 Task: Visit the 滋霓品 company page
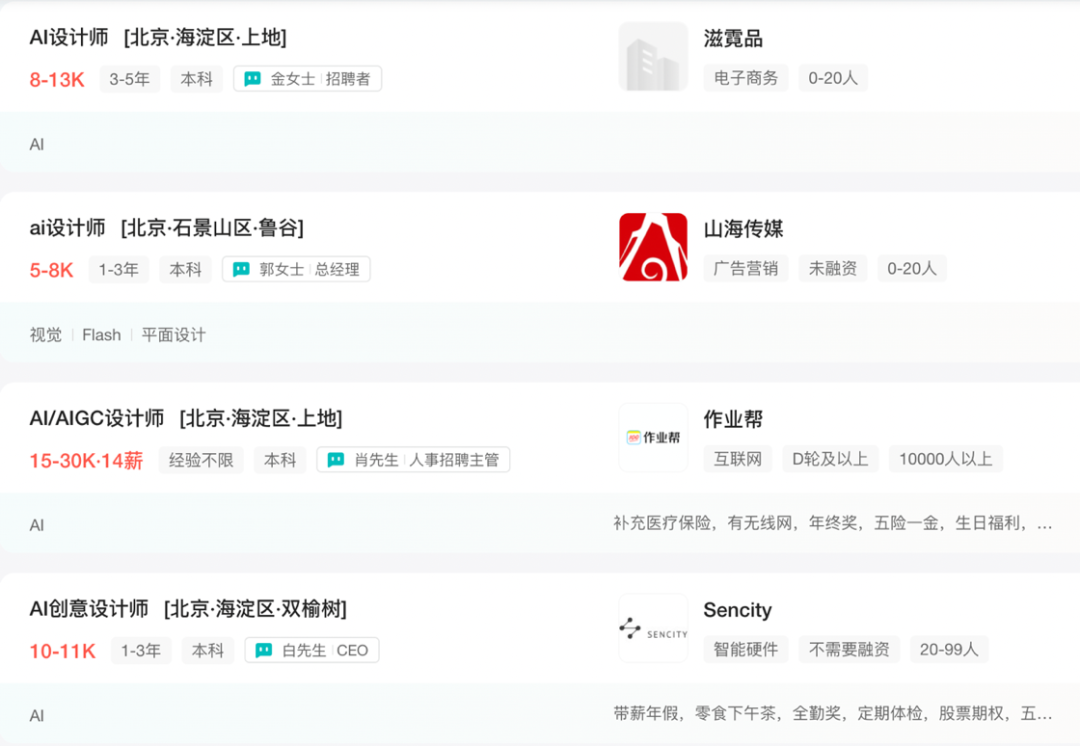pos(733,39)
